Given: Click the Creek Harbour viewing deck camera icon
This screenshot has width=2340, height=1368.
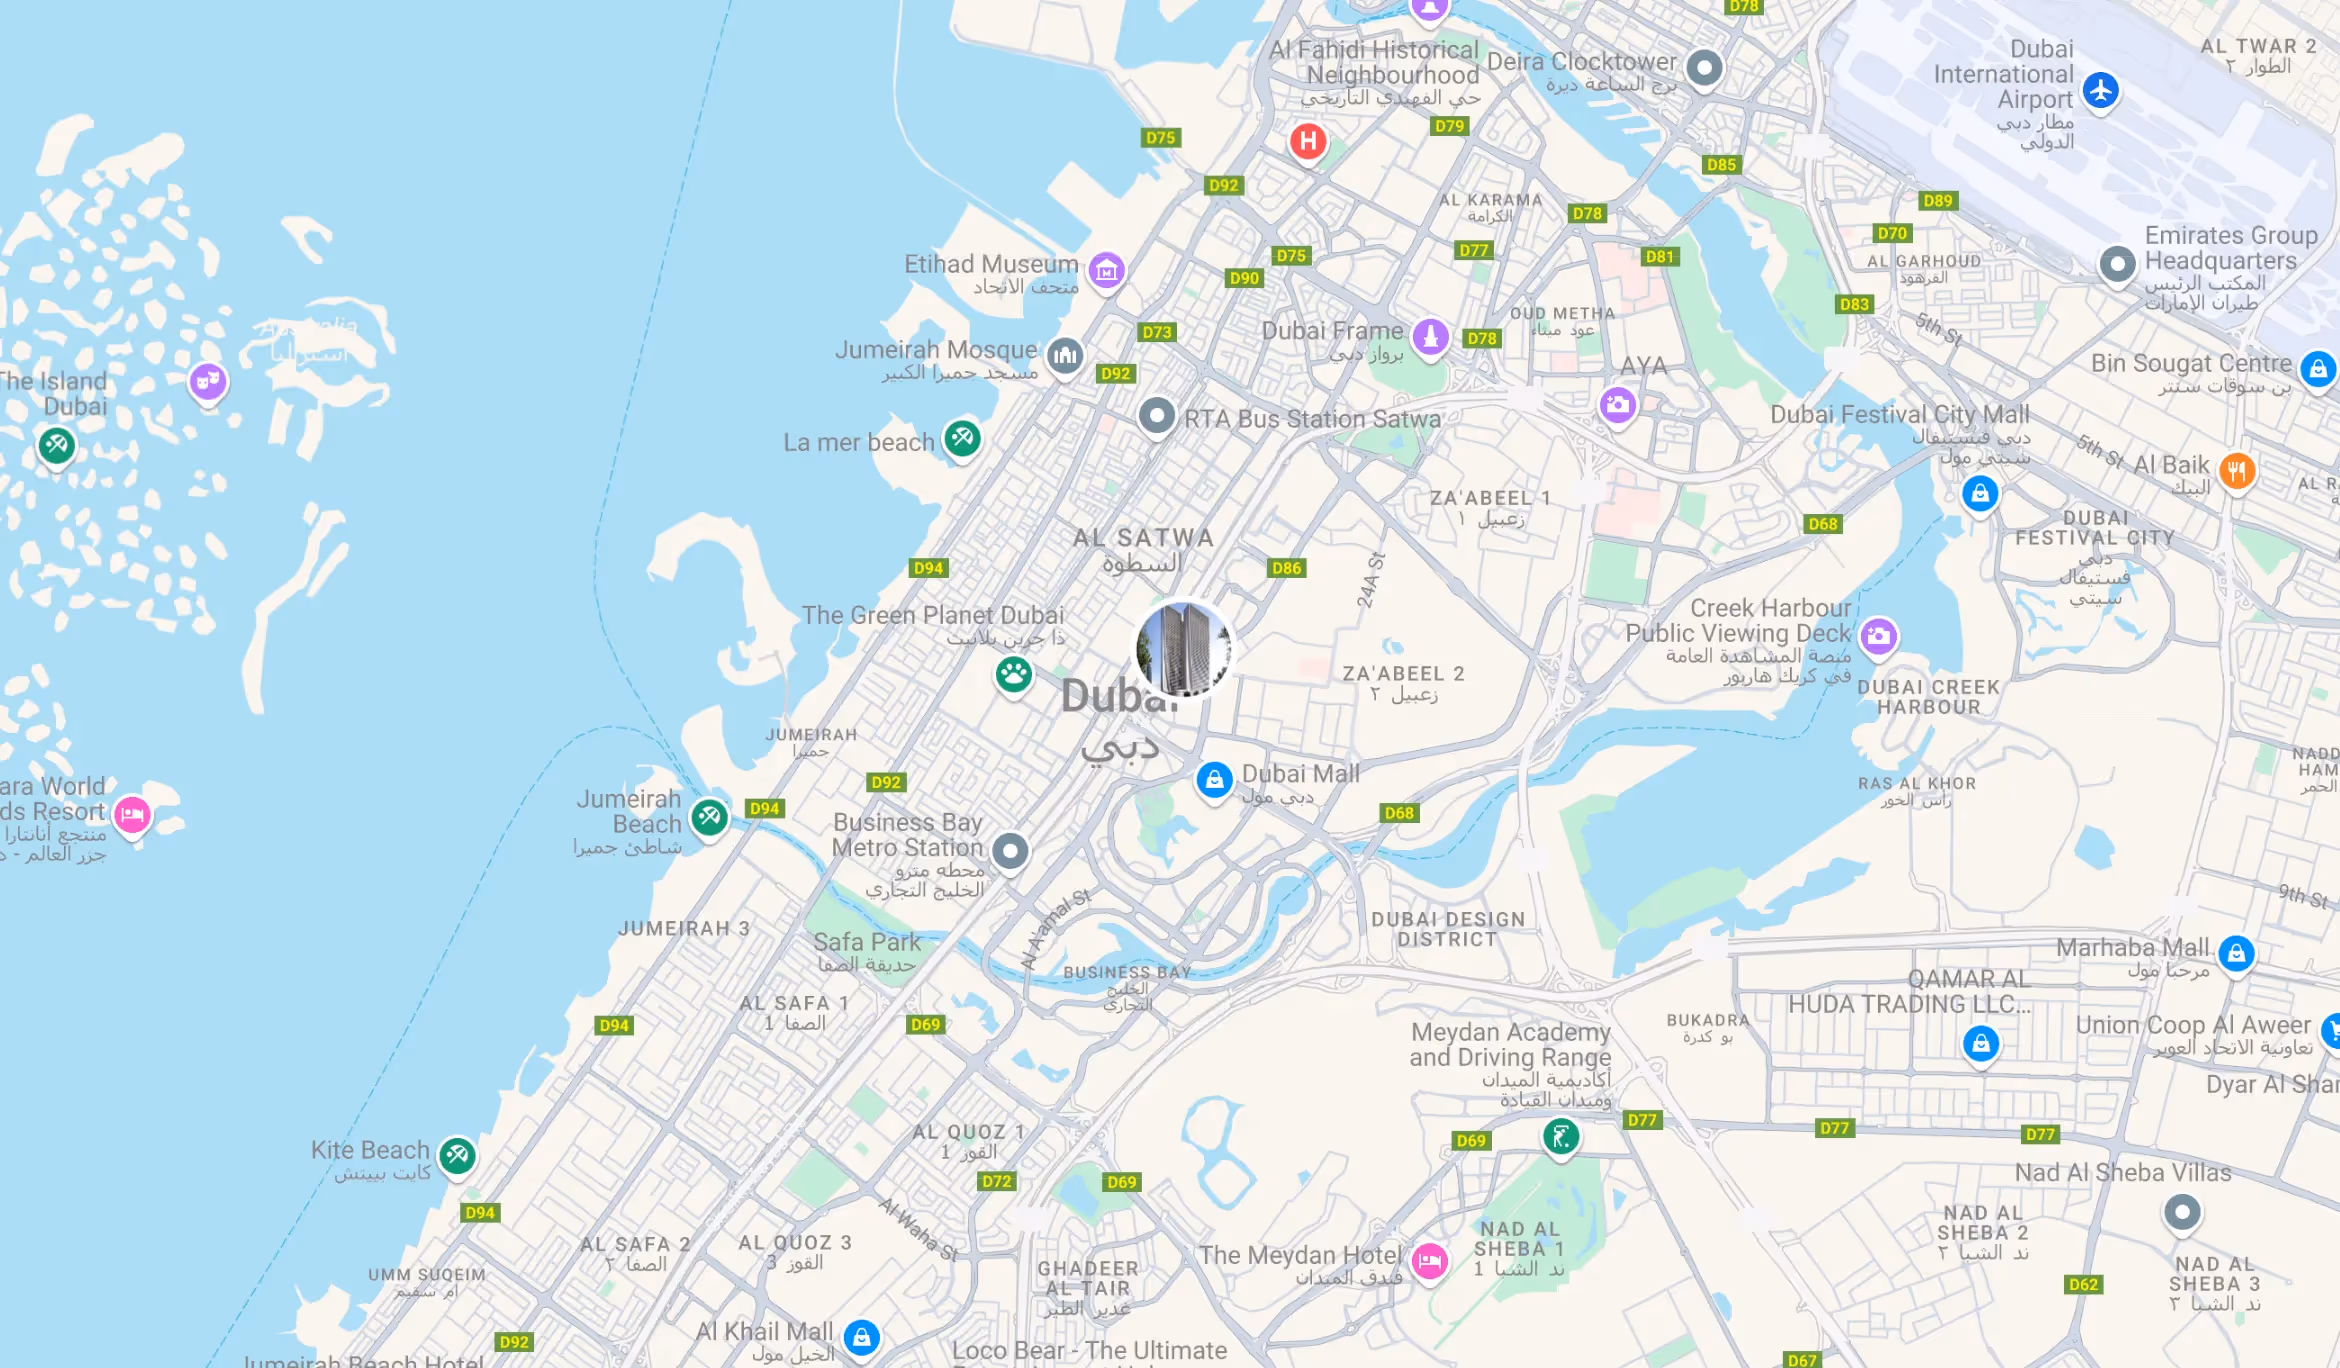Looking at the screenshot, I should (1879, 636).
